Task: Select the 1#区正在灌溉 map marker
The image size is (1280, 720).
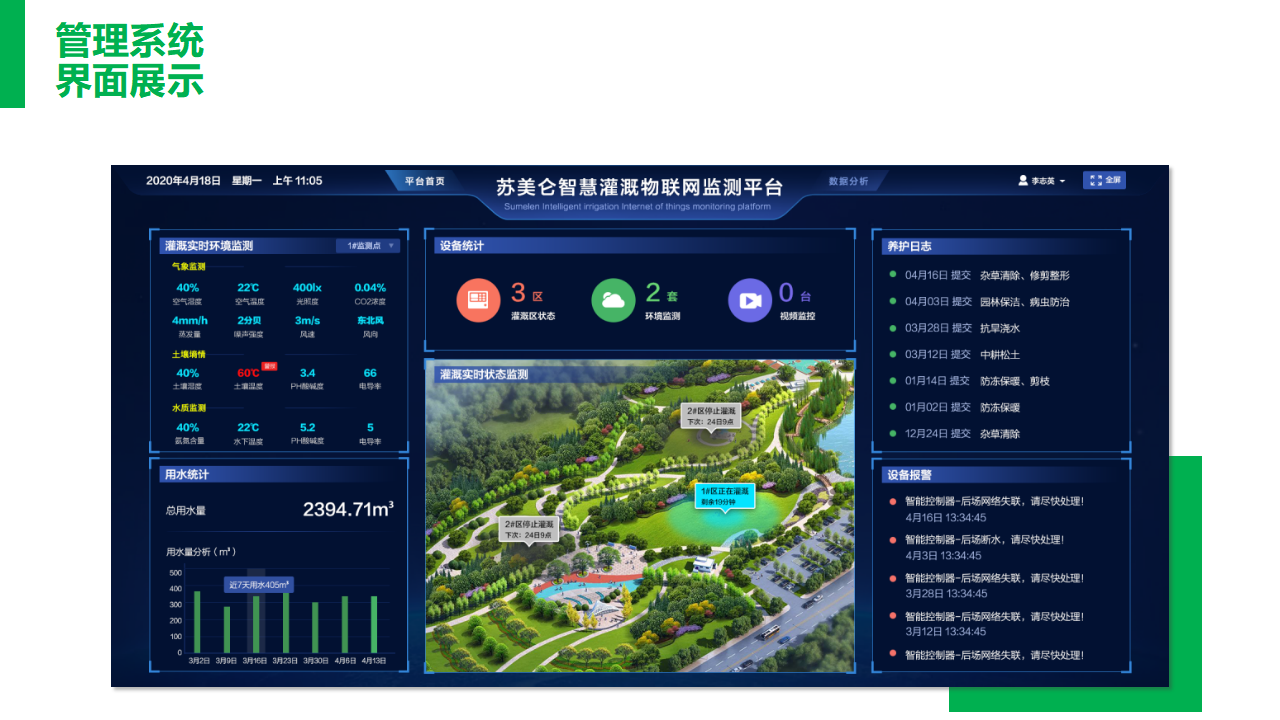Action: click(x=725, y=496)
